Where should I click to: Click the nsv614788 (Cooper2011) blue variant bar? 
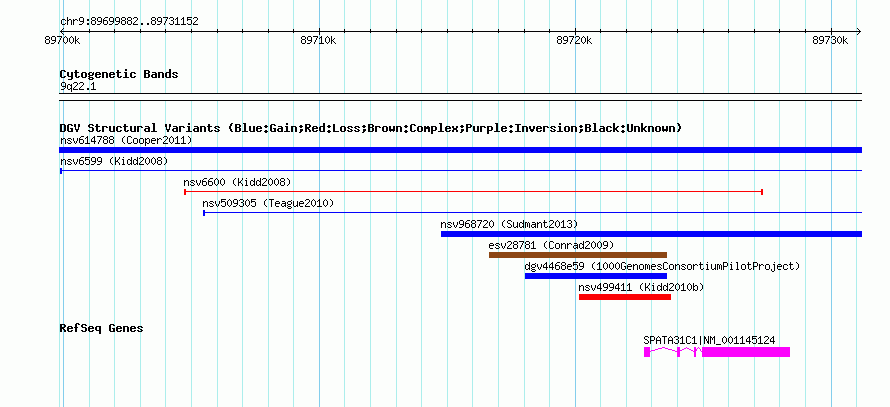click(x=460, y=150)
